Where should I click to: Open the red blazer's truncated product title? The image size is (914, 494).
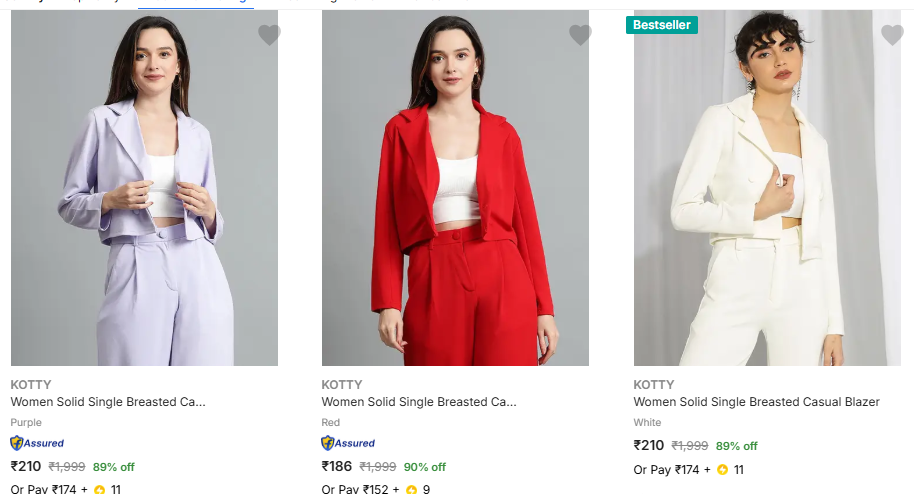(x=419, y=402)
